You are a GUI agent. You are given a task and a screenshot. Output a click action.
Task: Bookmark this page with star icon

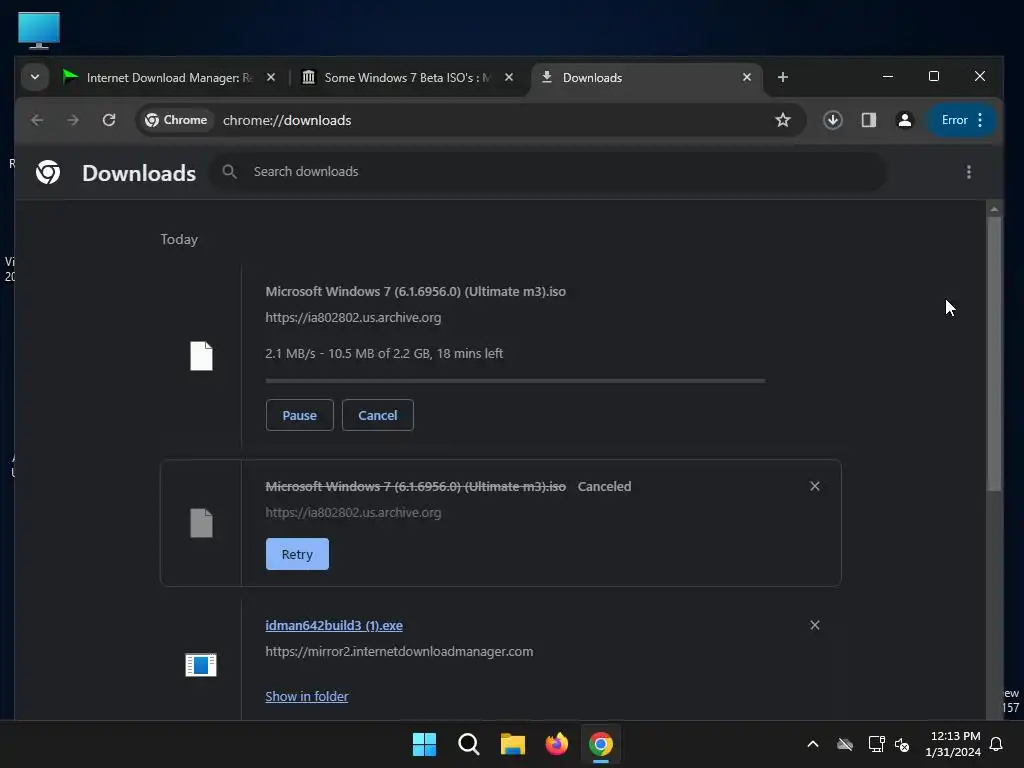pyautogui.click(x=782, y=120)
